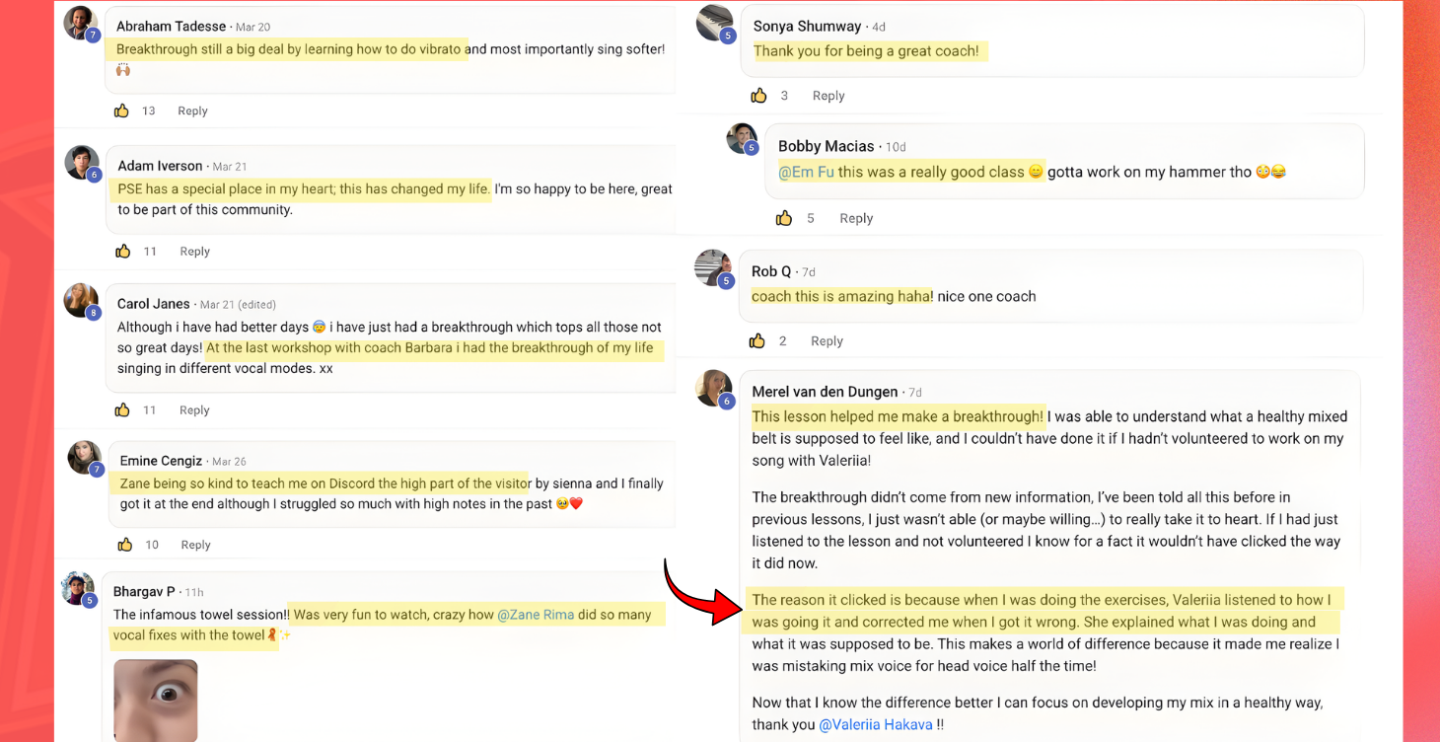This screenshot has width=1440, height=742.
Task: Open the @Em Fu mention link
Action: pyautogui.click(x=806, y=172)
